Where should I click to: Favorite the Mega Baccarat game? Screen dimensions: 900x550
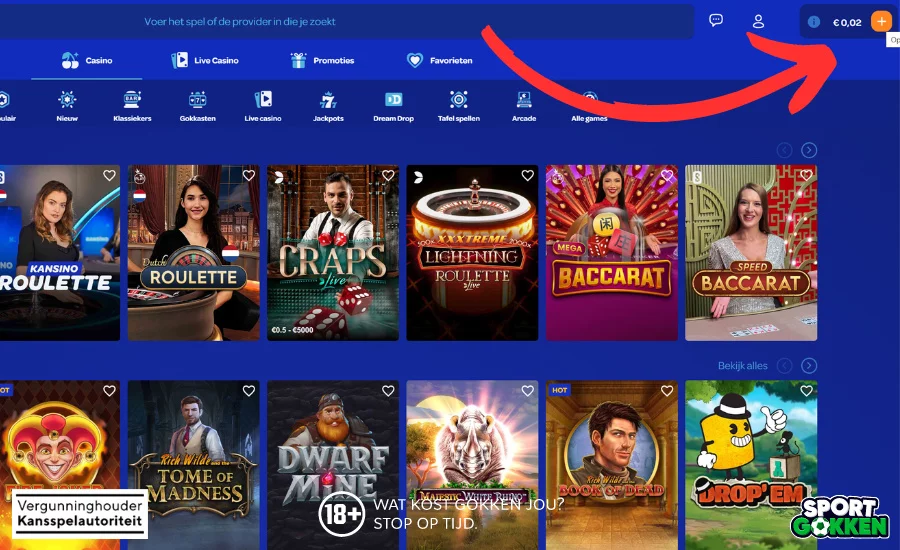[667, 176]
